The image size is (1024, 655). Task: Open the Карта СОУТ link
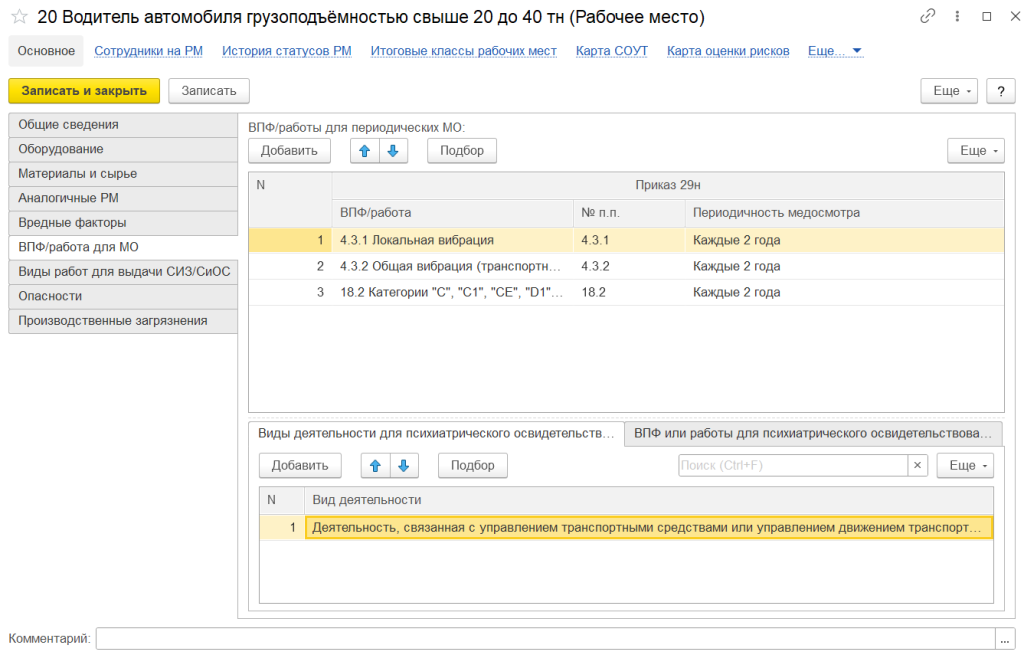(x=612, y=51)
